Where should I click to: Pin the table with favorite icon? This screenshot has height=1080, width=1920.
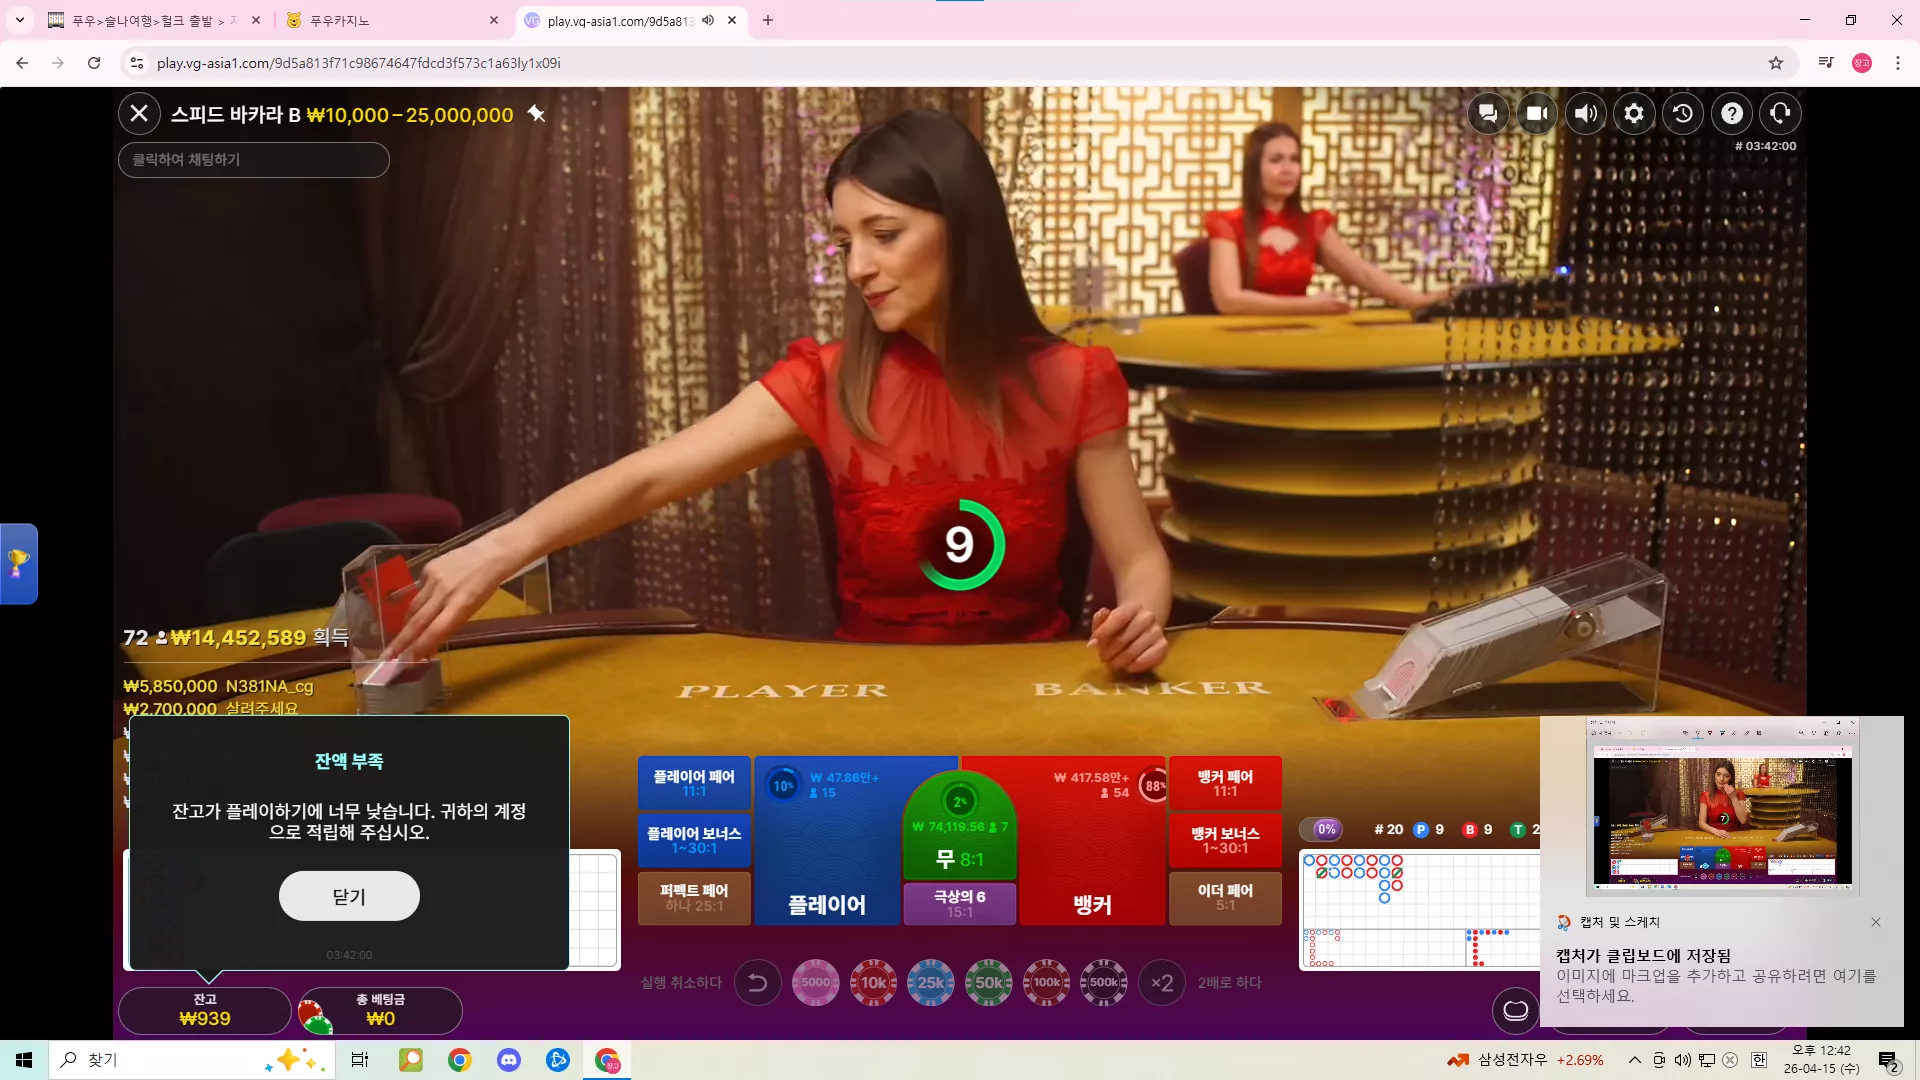(537, 114)
